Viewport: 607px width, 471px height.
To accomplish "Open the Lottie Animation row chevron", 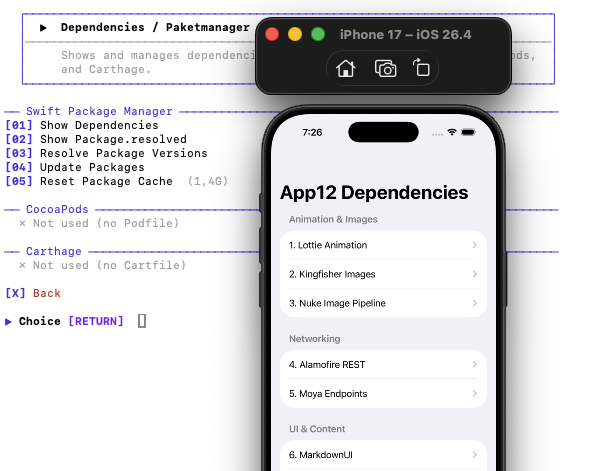I will point(474,245).
